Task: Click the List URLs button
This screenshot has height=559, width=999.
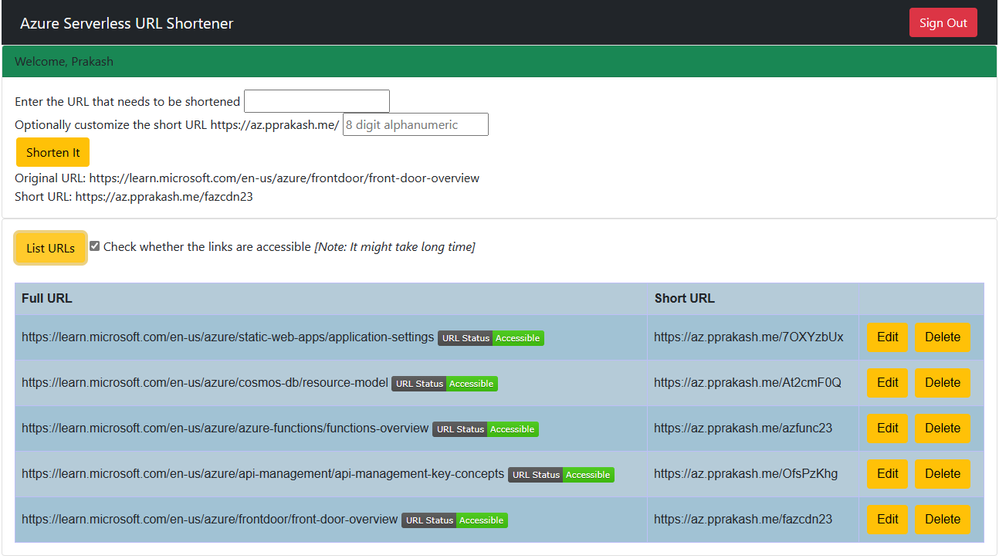Action: (50, 248)
